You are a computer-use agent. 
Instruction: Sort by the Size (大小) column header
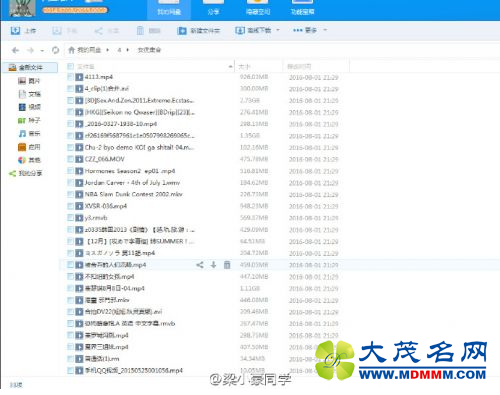(x=244, y=67)
